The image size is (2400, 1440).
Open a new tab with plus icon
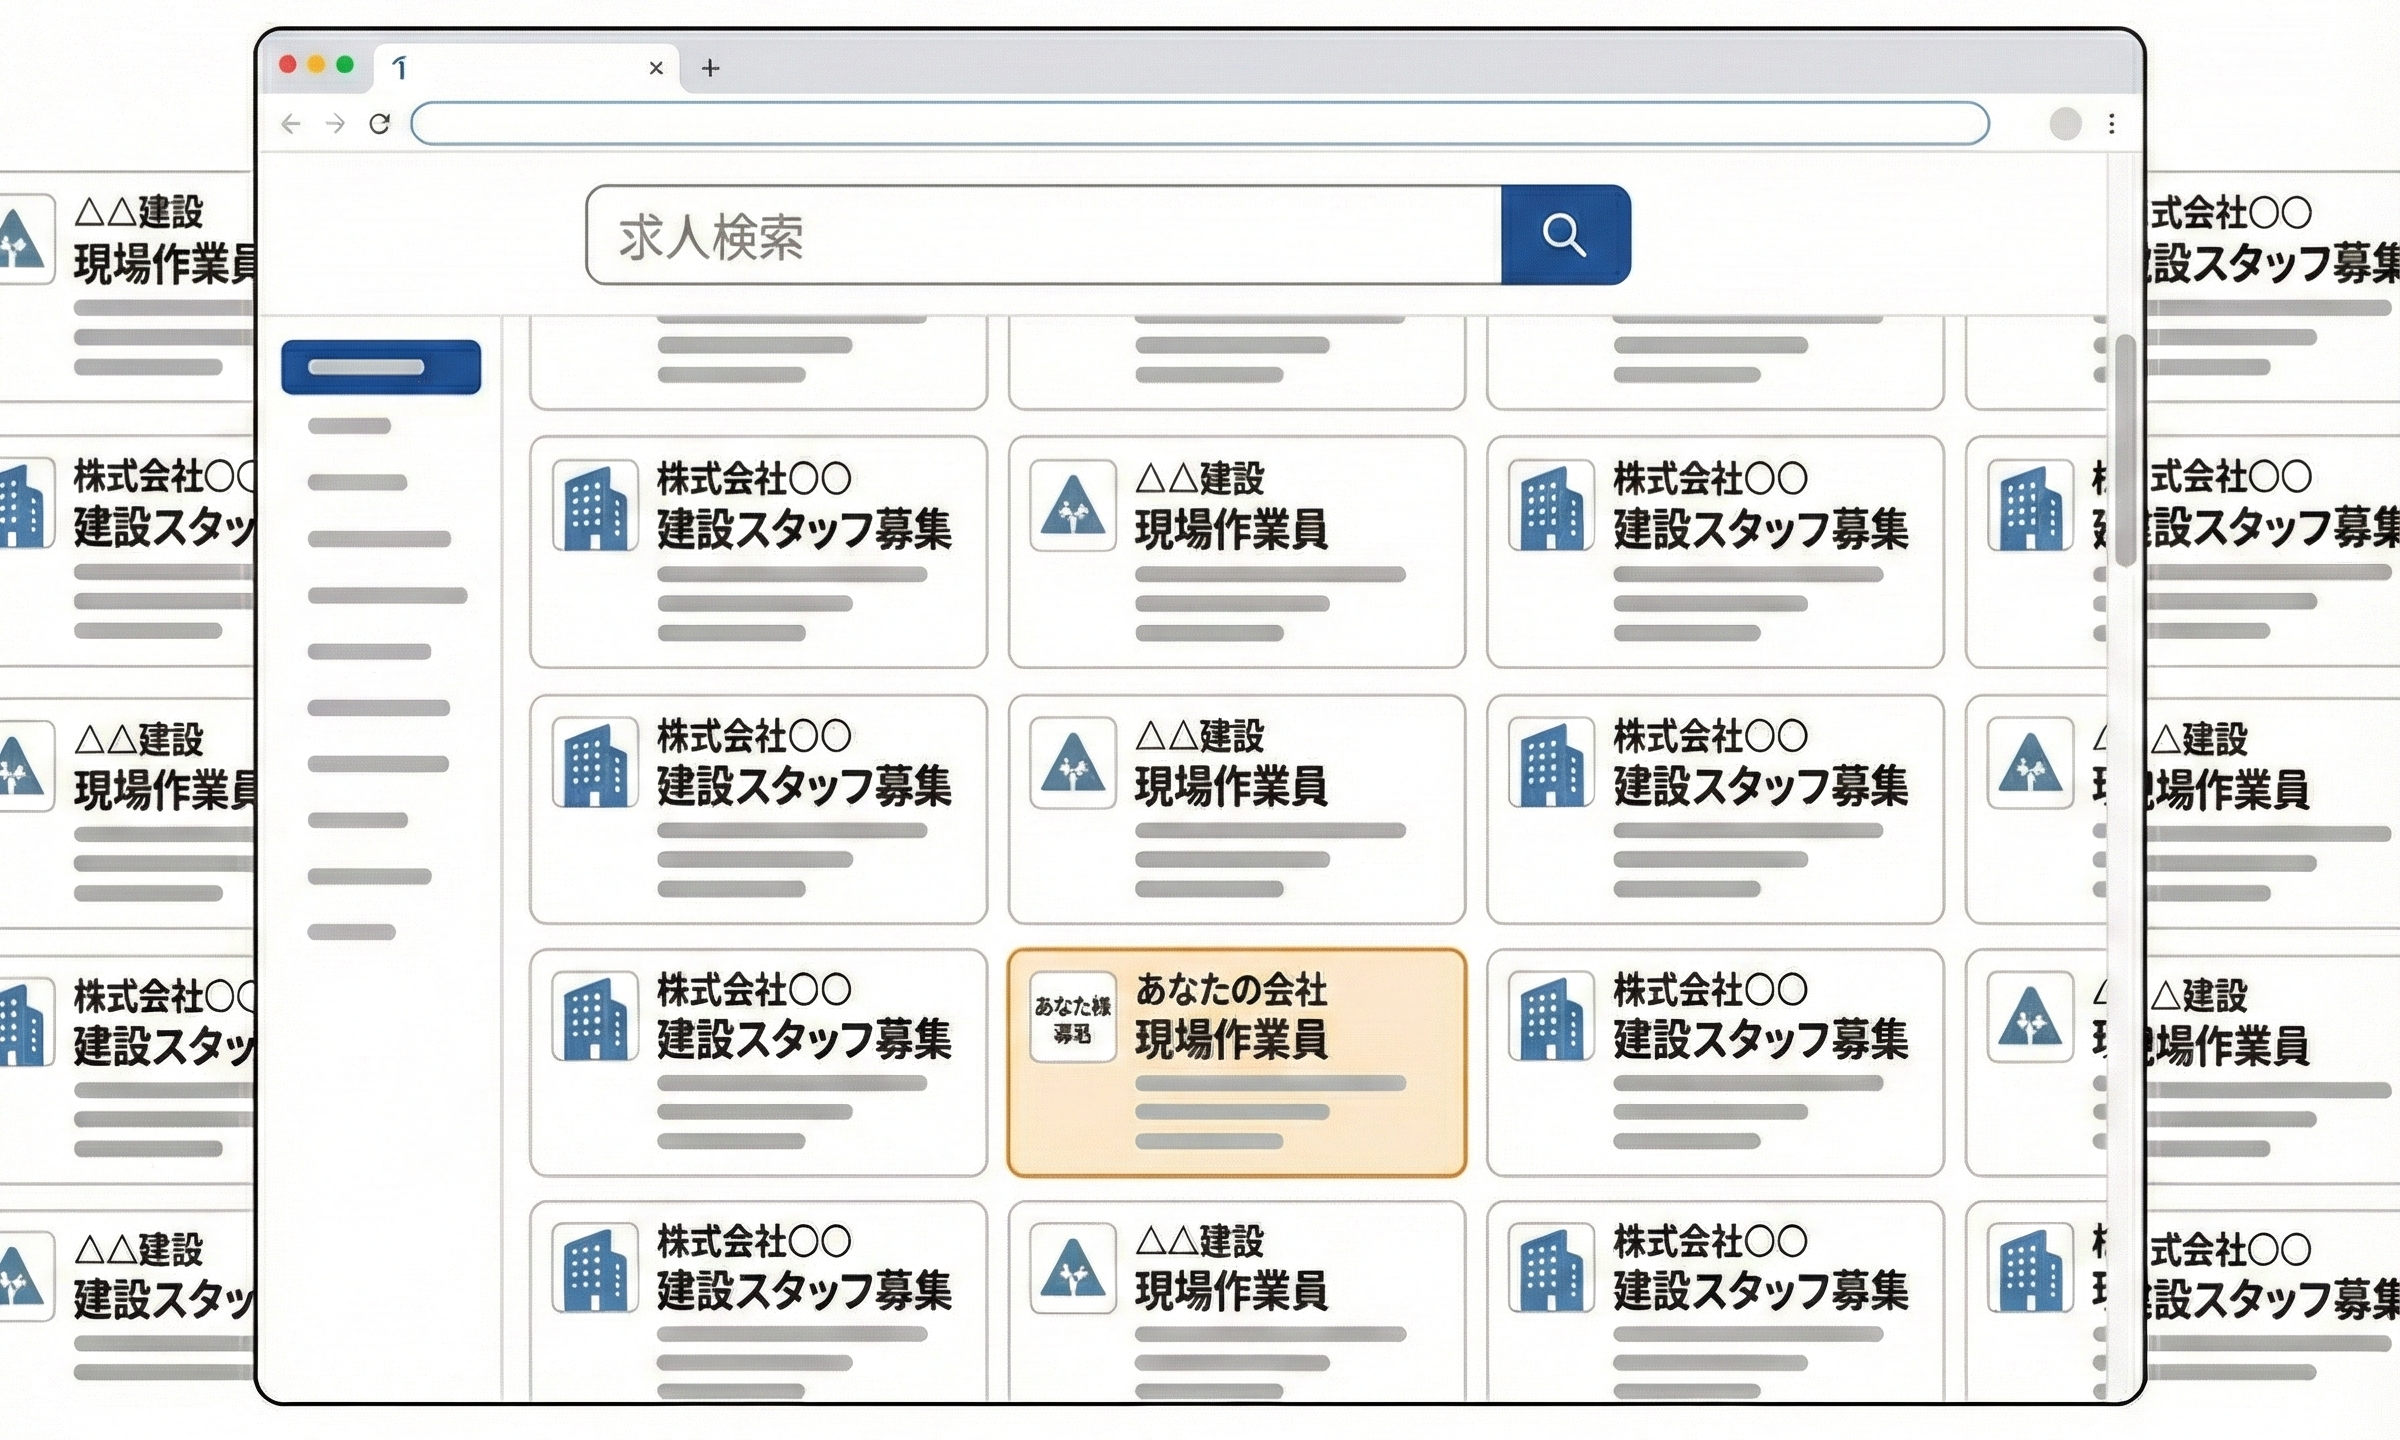[x=710, y=68]
